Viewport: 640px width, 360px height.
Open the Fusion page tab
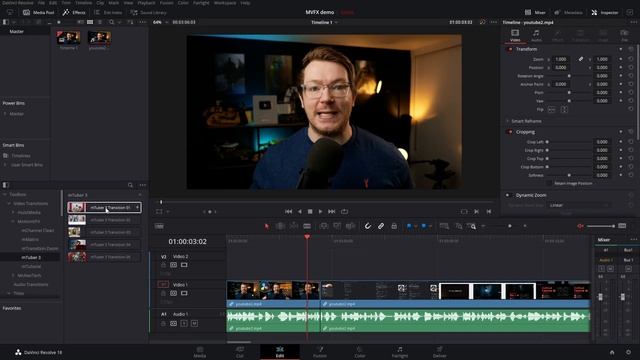tap(320, 352)
